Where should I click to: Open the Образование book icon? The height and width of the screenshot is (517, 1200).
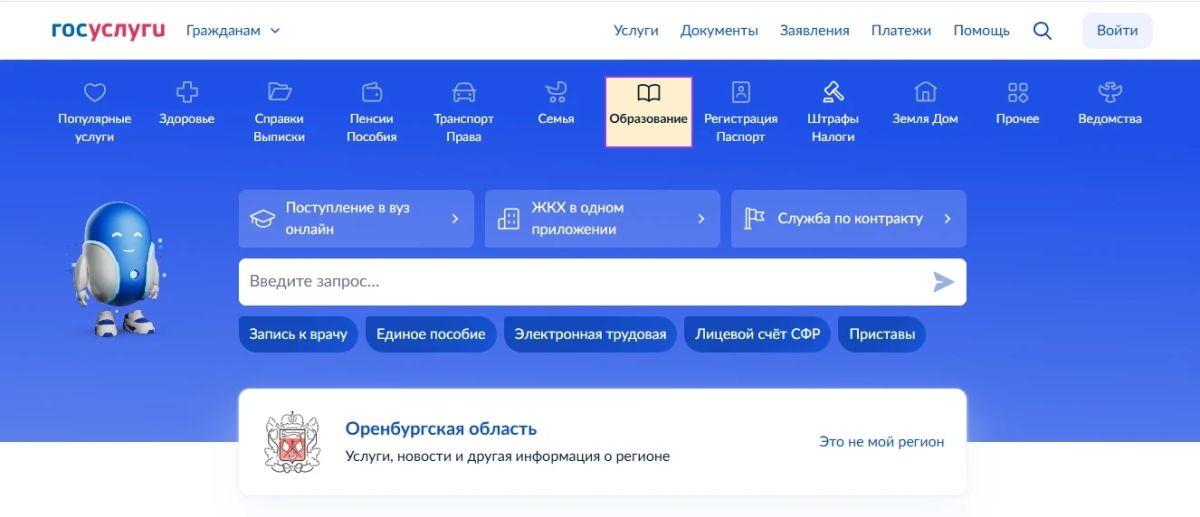tap(649, 93)
